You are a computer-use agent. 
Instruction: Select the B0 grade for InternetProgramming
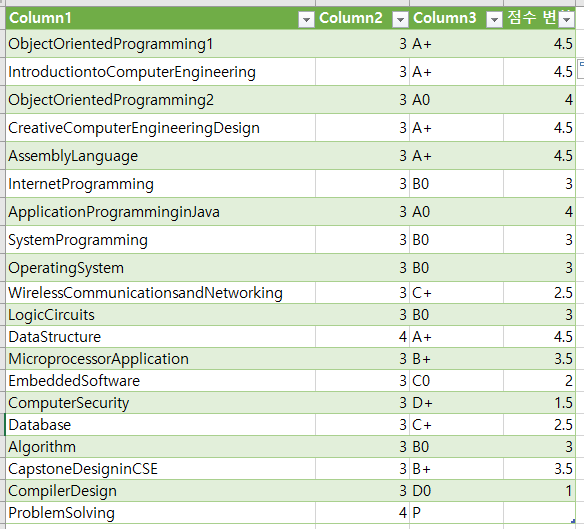click(456, 184)
